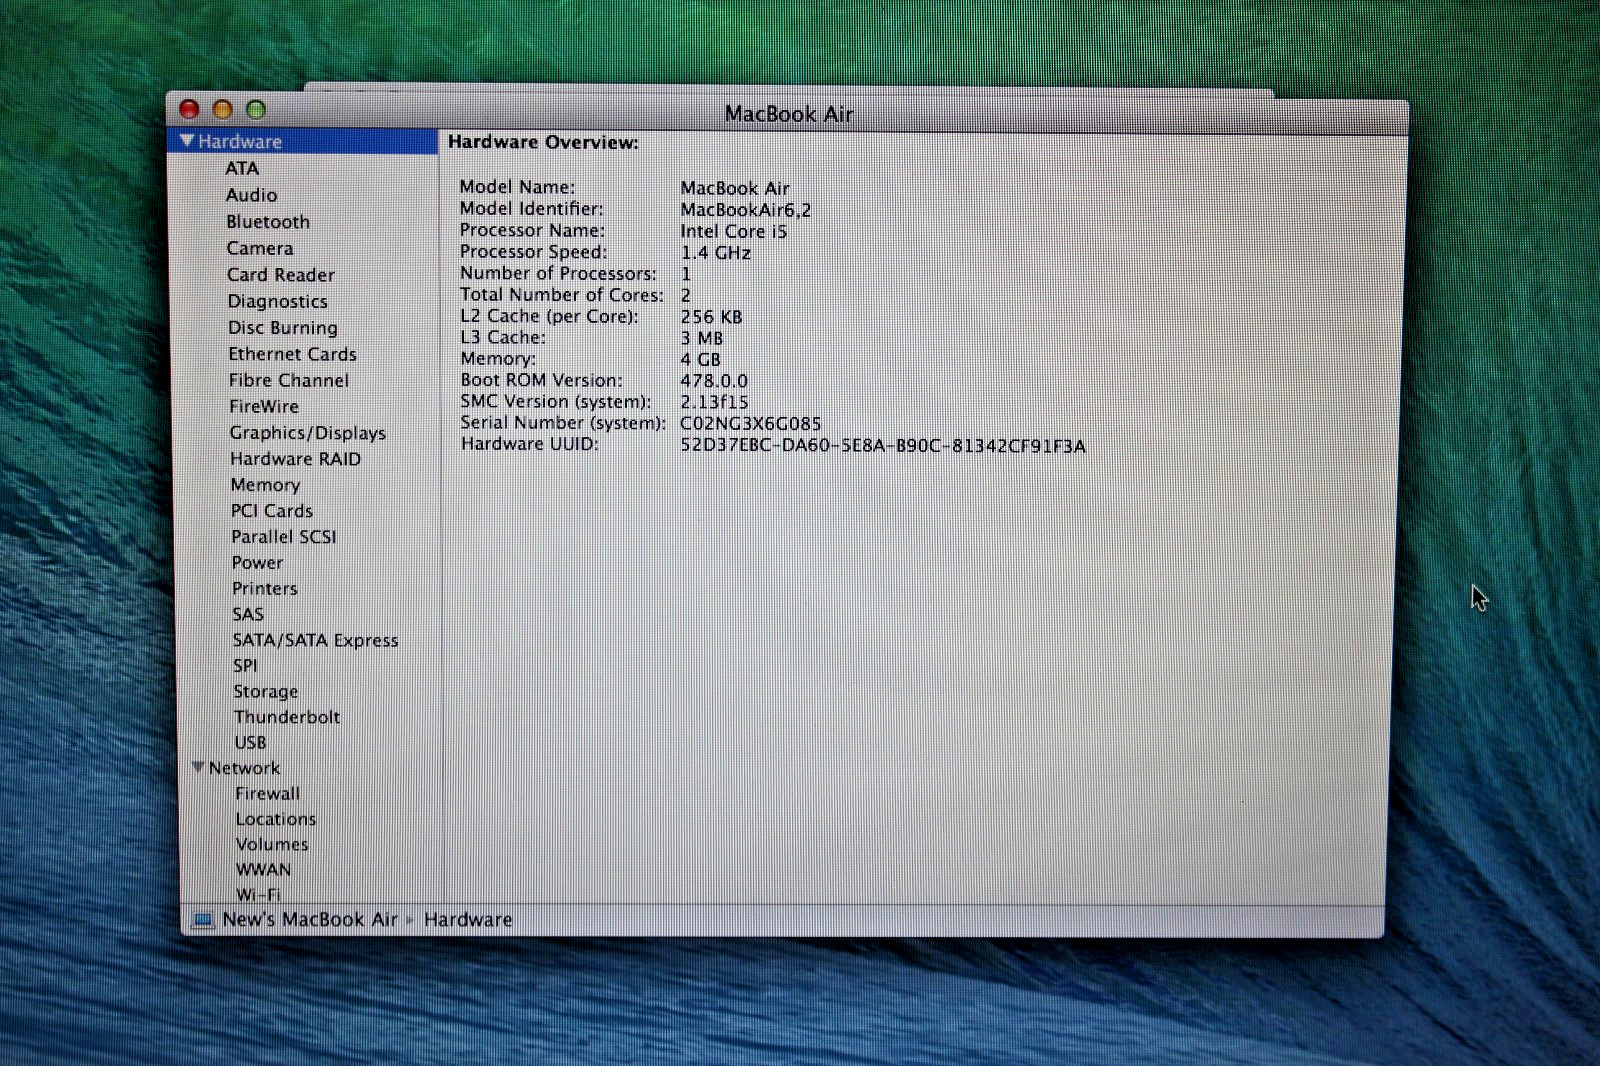The image size is (1600, 1066).
Task: Click New's MacBook Air in path bar
Action: [x=310, y=920]
